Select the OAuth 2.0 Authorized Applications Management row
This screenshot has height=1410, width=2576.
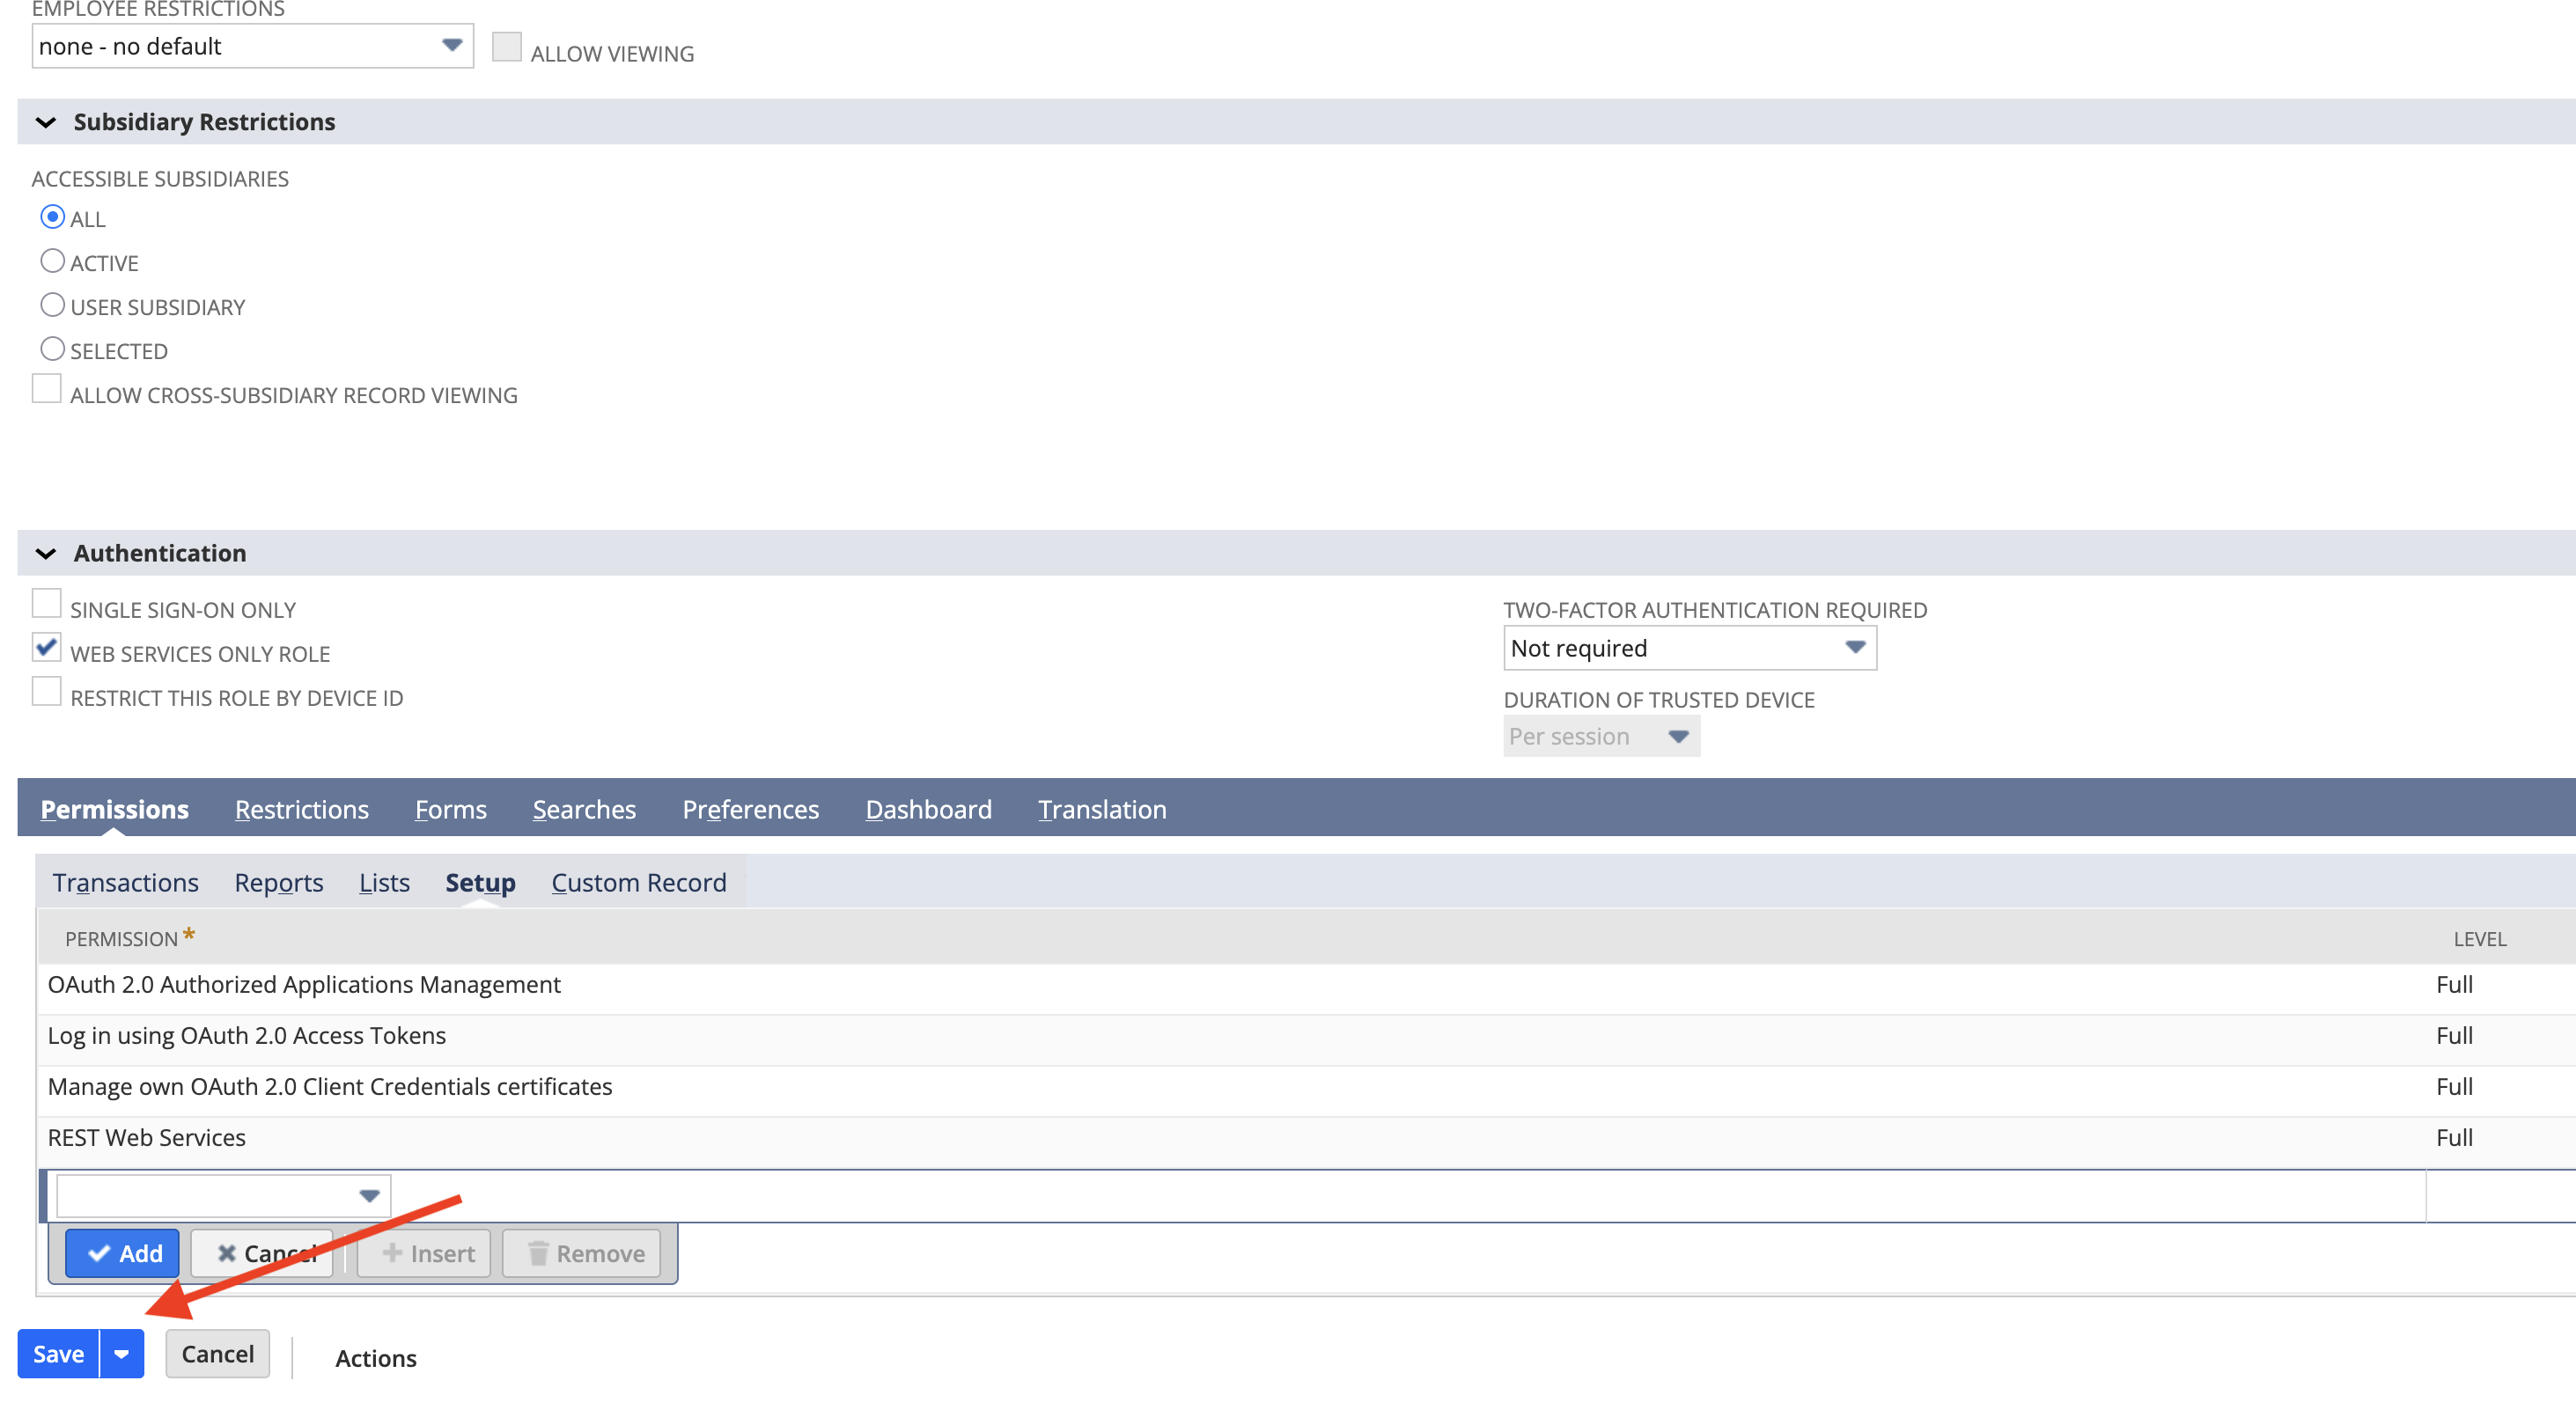tap(1306, 989)
